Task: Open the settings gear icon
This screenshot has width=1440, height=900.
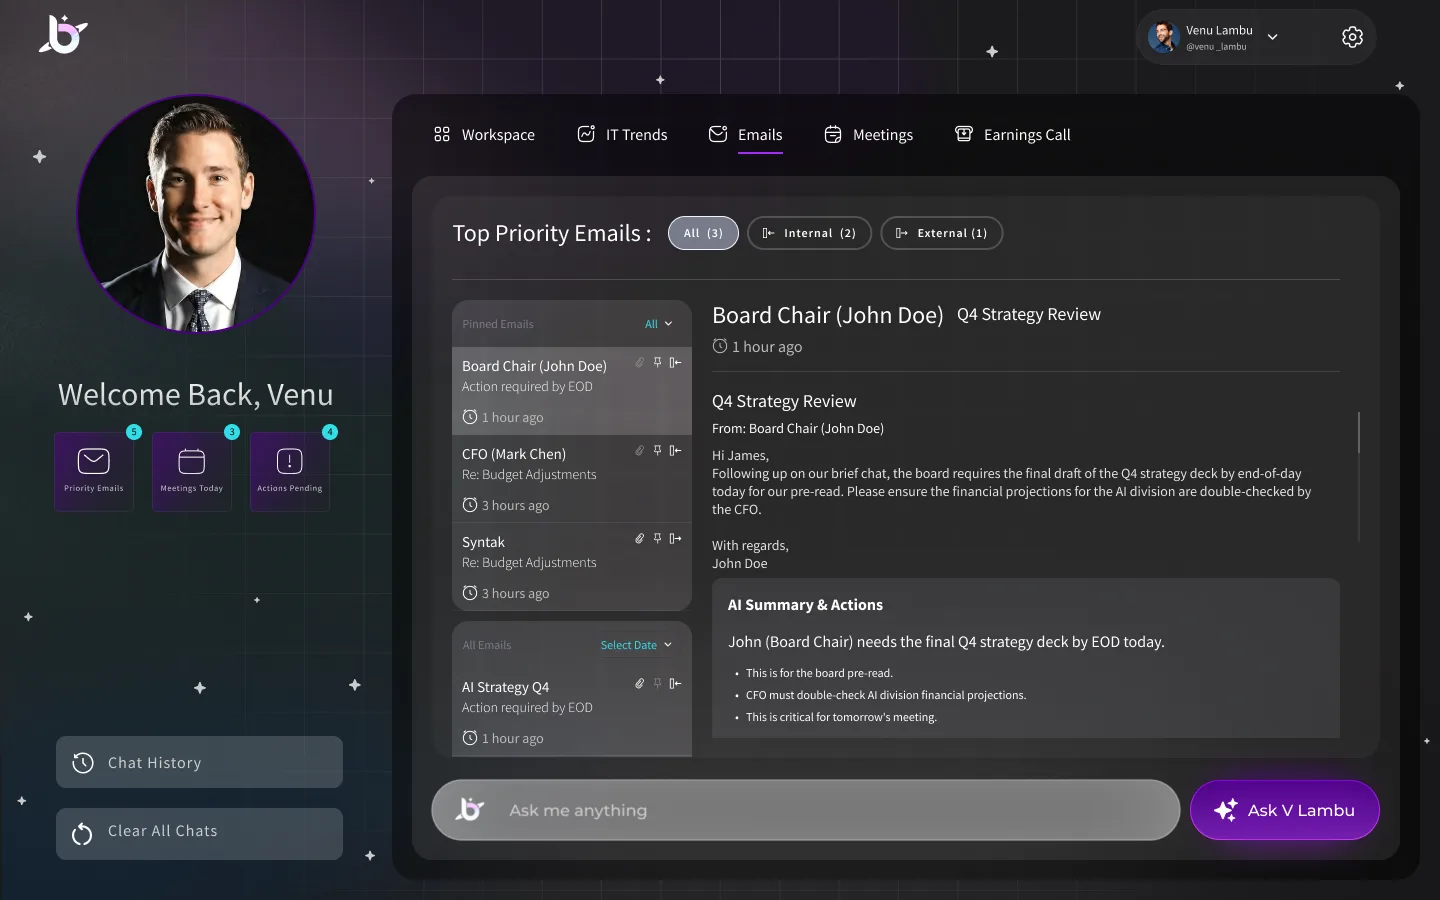Action: (1352, 37)
